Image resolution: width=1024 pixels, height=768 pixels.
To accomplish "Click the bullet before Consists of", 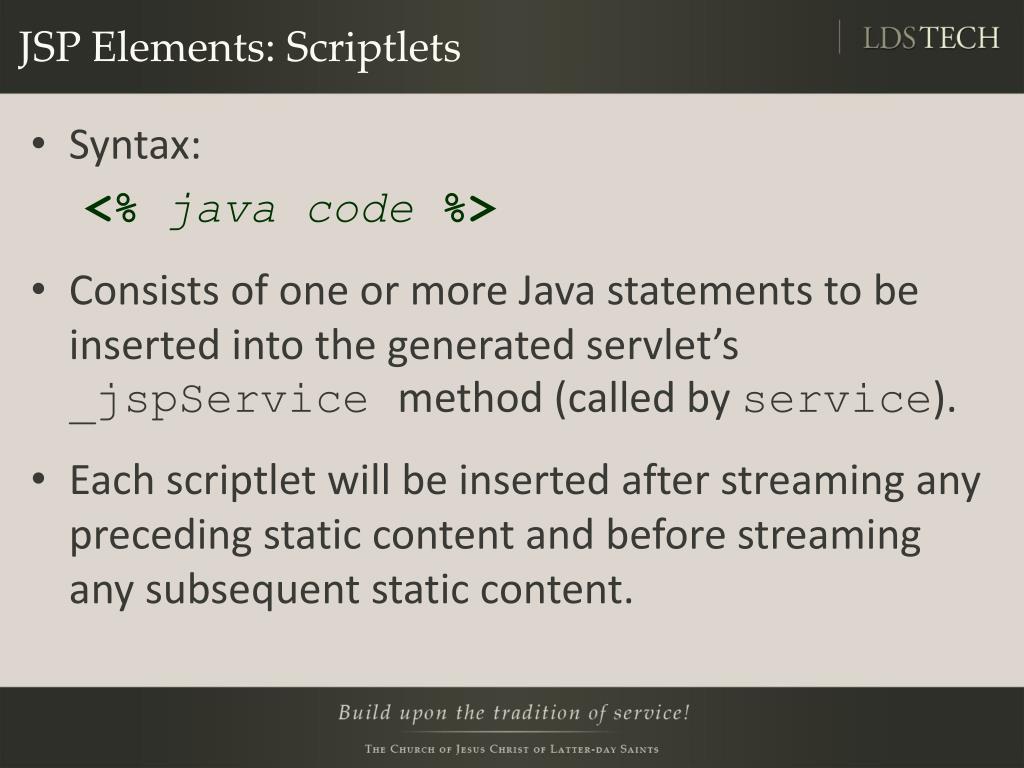I will [x=39, y=289].
